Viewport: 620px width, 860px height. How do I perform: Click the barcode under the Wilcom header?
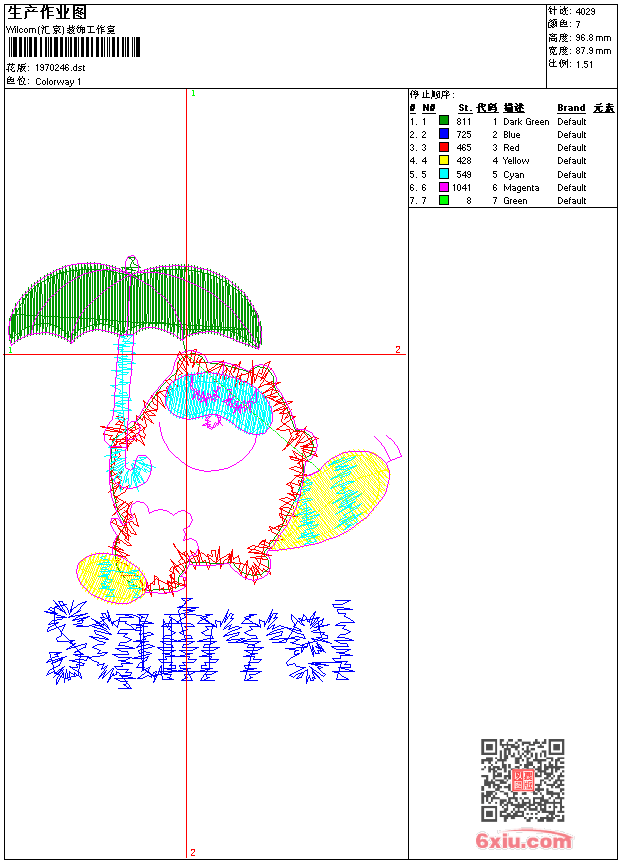point(74,47)
